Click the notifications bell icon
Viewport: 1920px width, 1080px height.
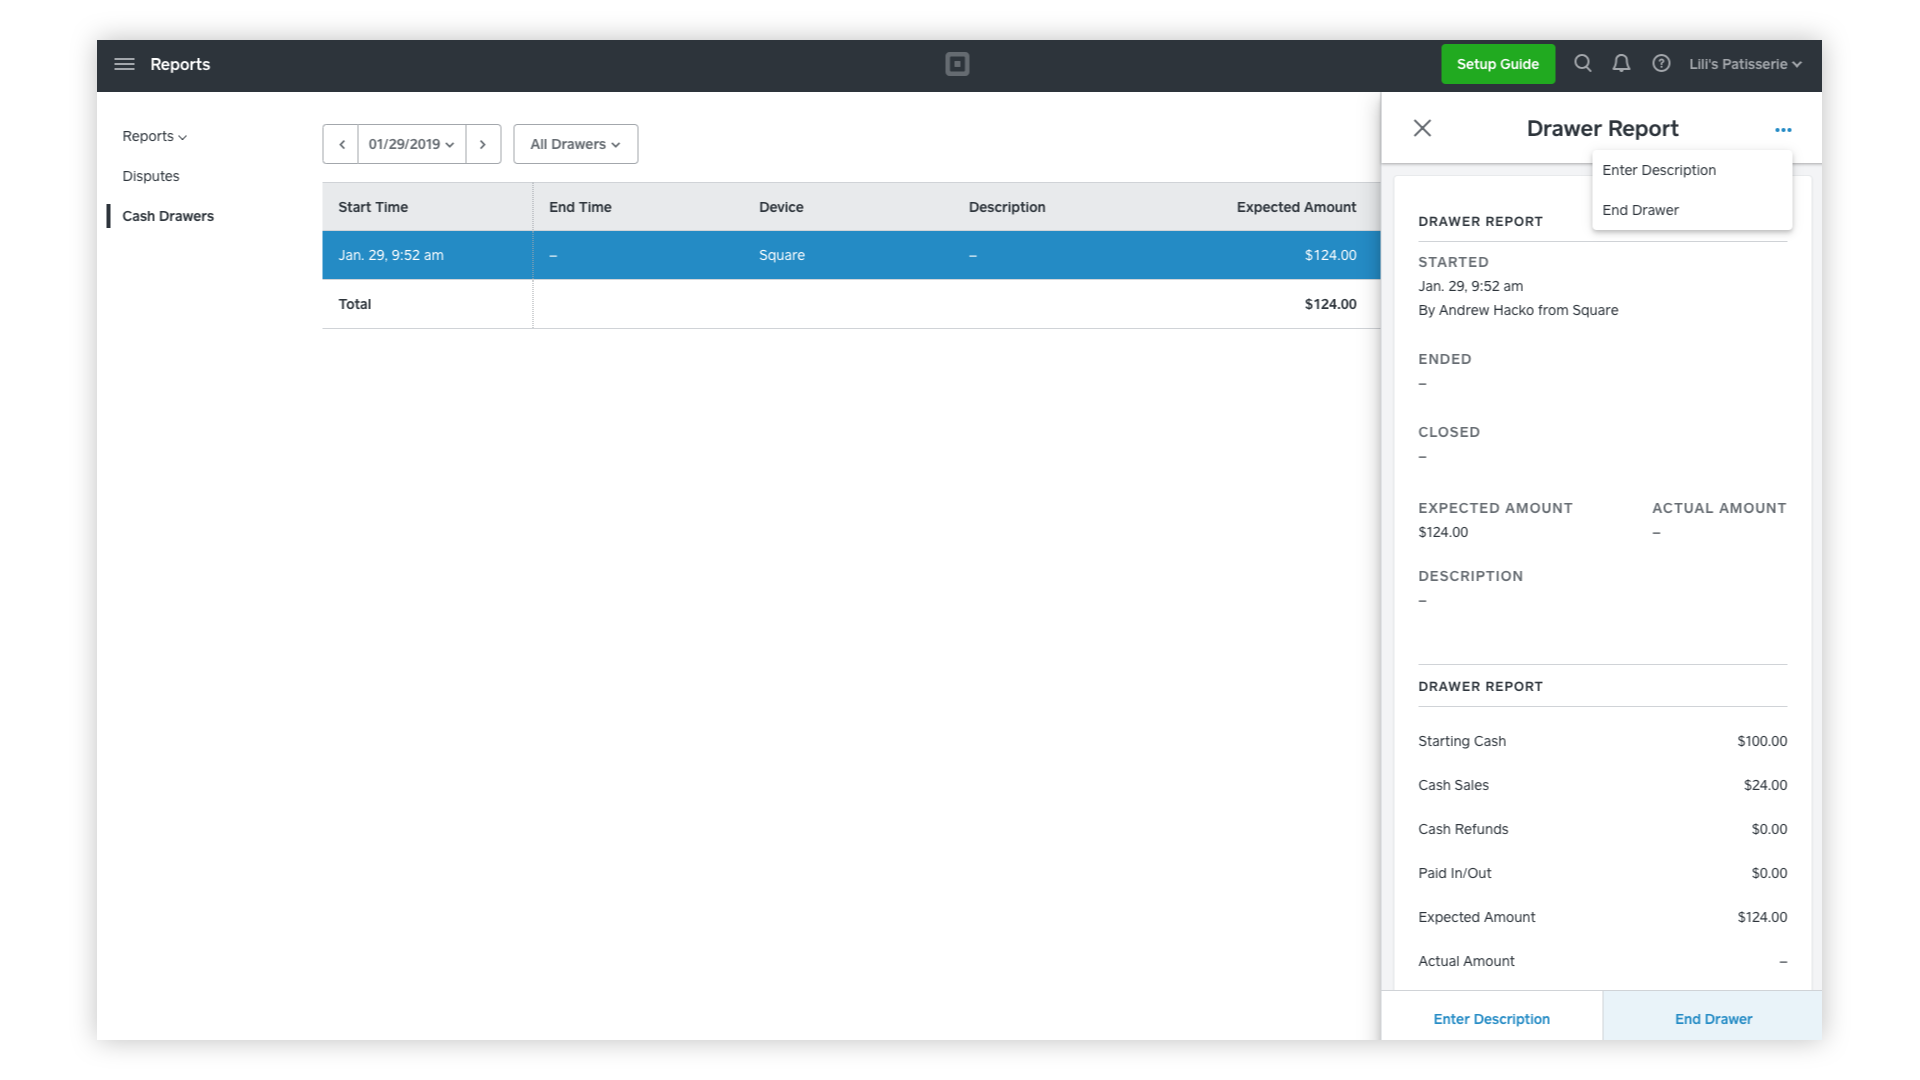pyautogui.click(x=1619, y=63)
